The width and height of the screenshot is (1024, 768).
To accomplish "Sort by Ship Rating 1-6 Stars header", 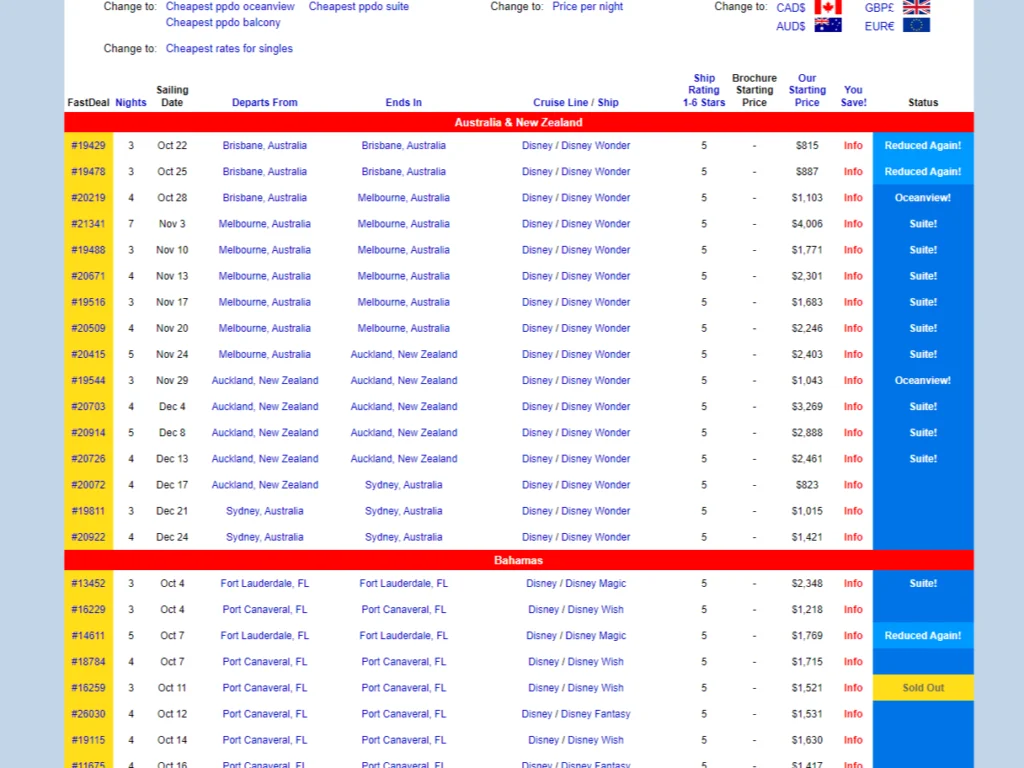I will click(x=704, y=90).
